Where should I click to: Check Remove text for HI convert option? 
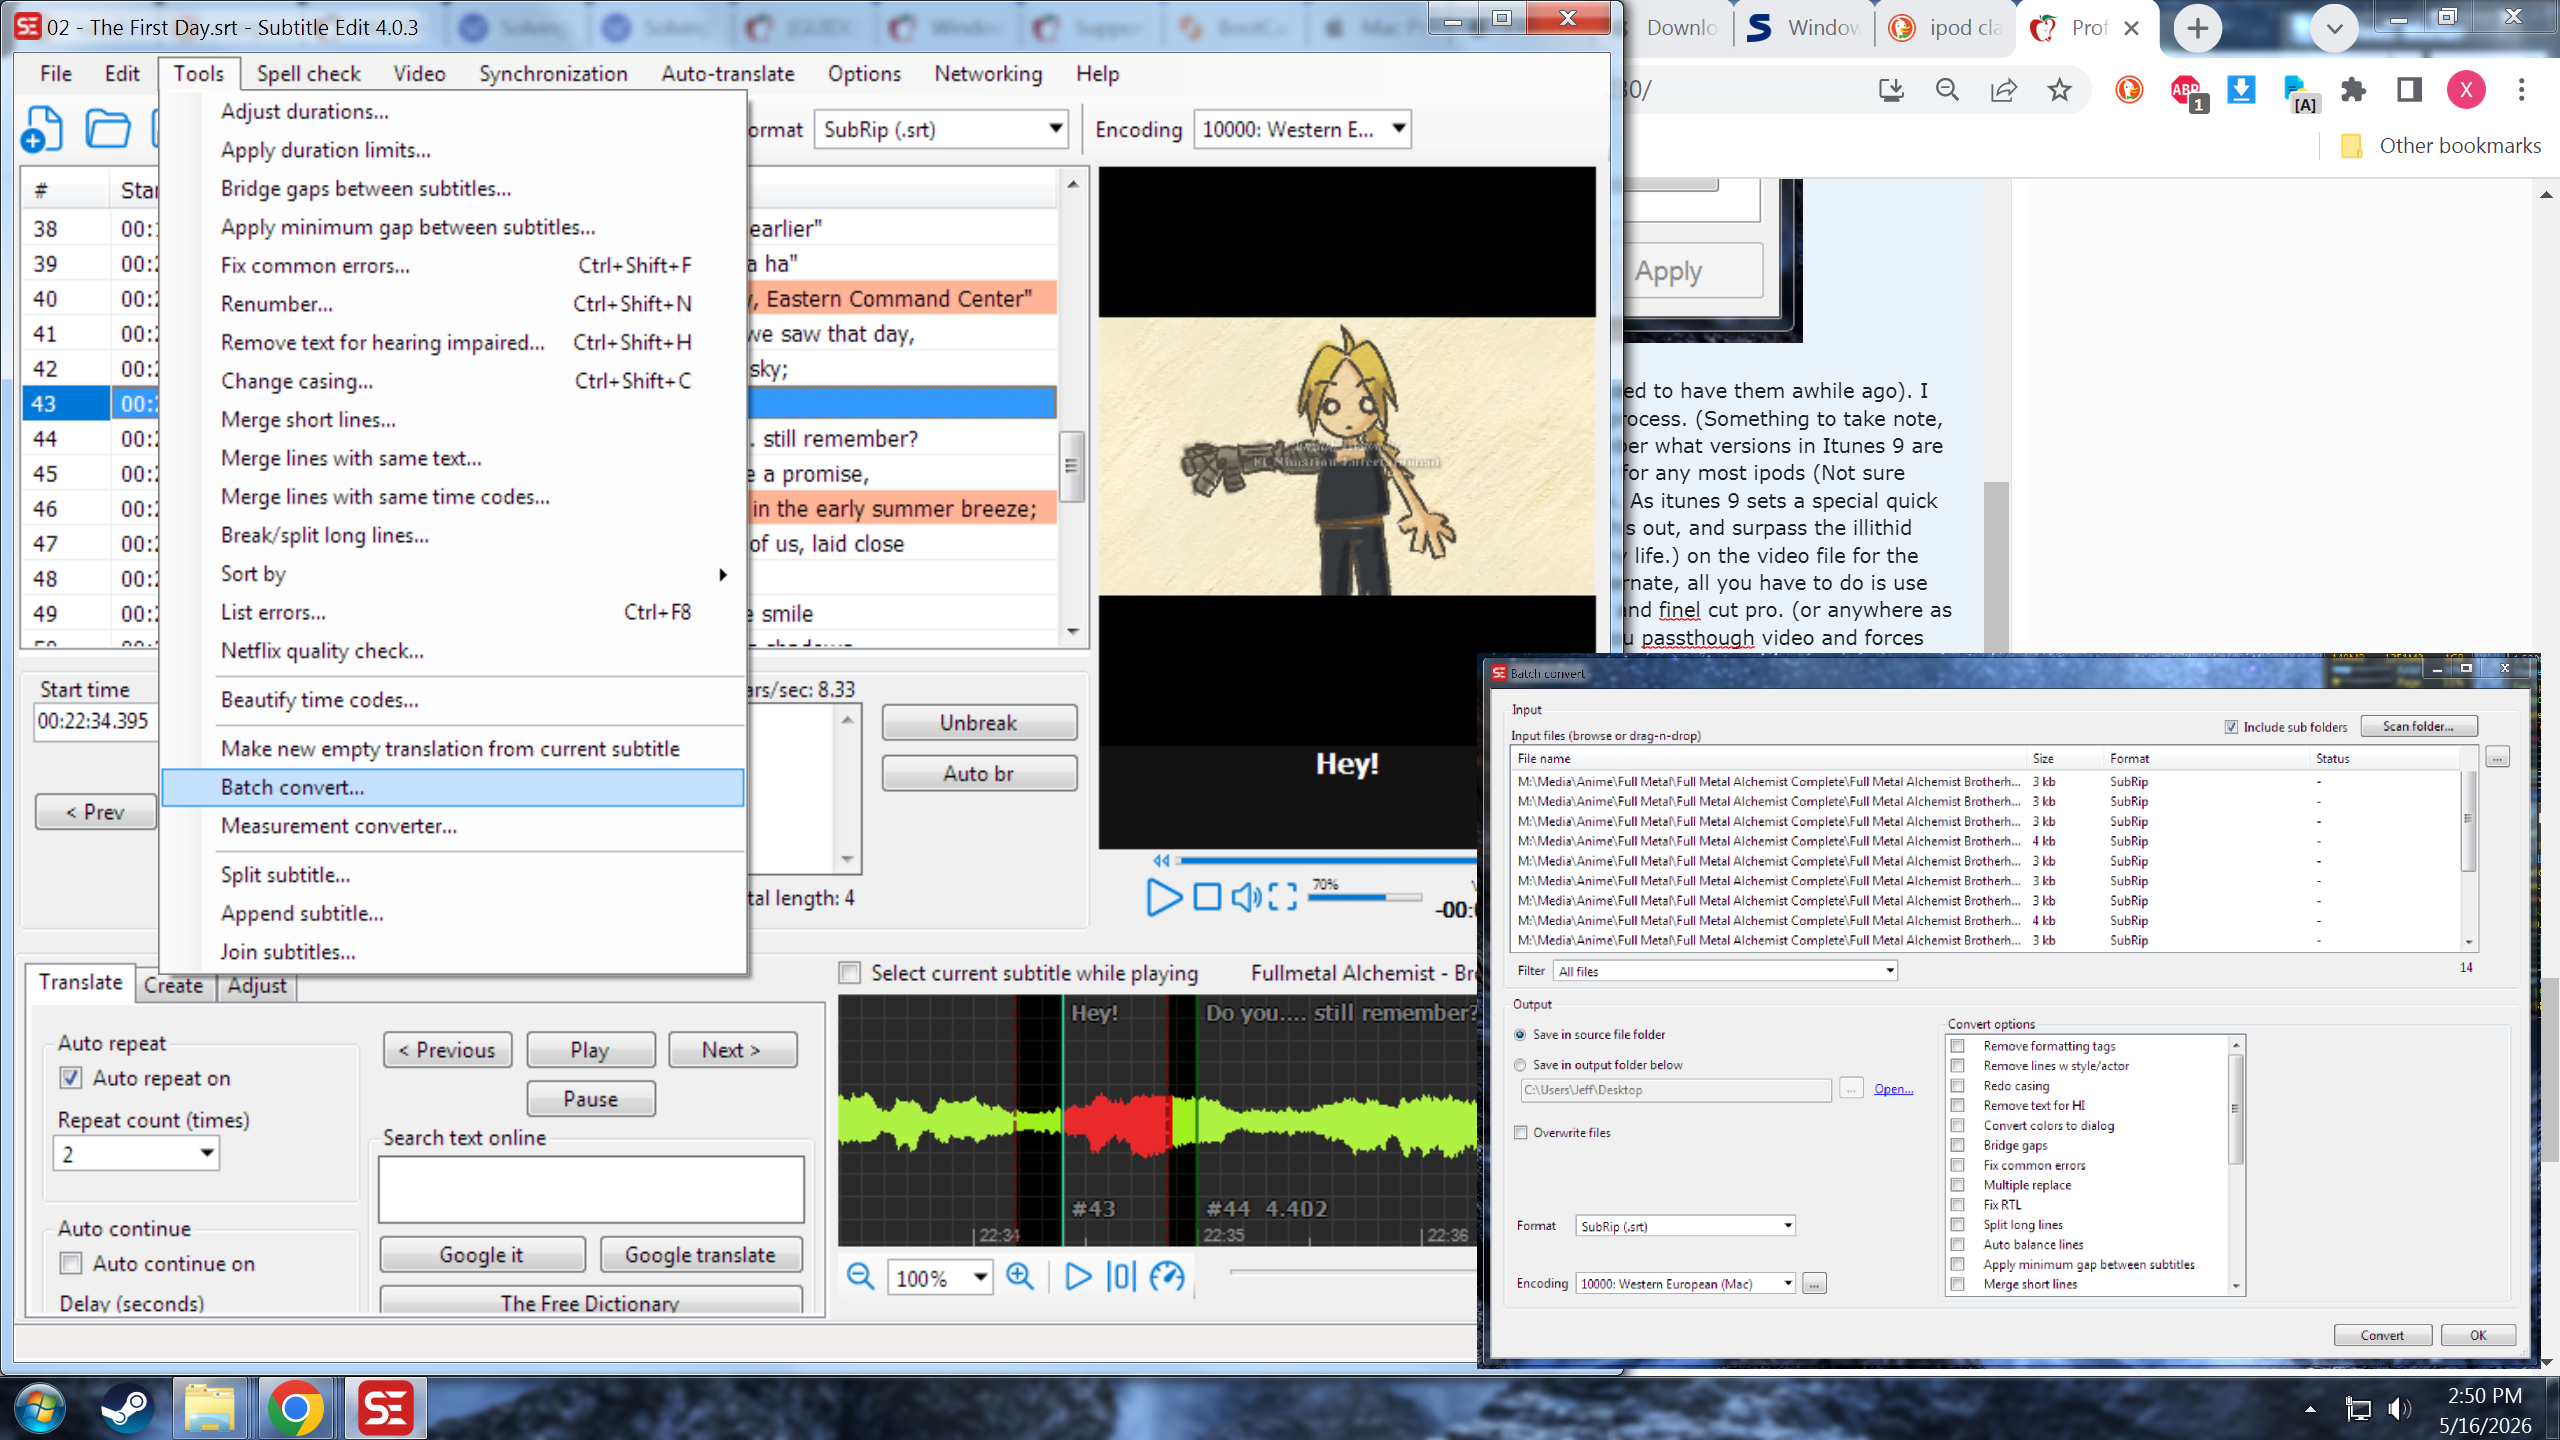pyautogui.click(x=1958, y=1105)
